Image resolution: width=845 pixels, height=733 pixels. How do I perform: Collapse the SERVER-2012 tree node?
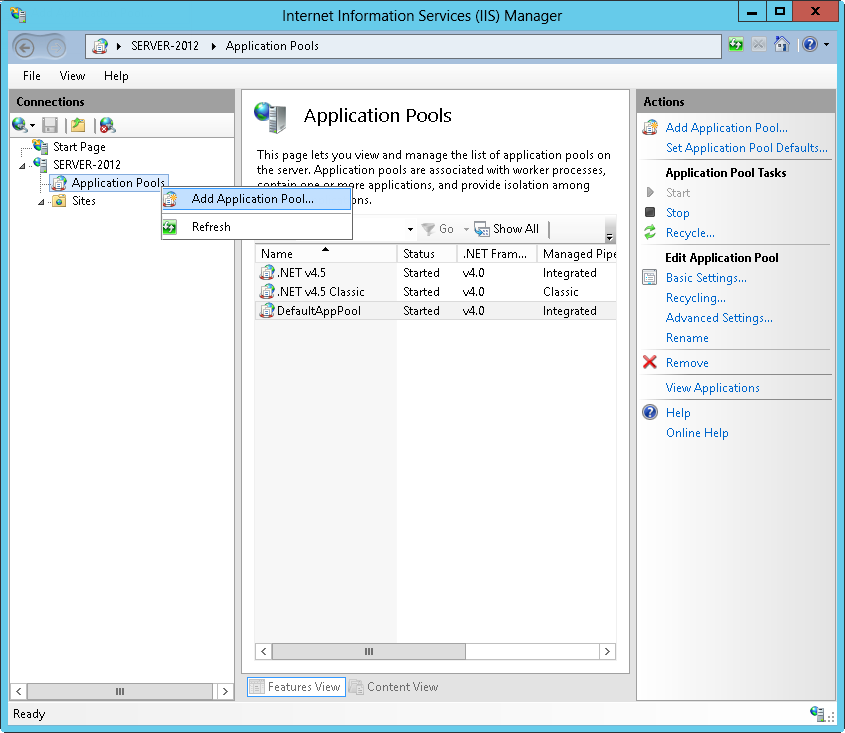22,165
